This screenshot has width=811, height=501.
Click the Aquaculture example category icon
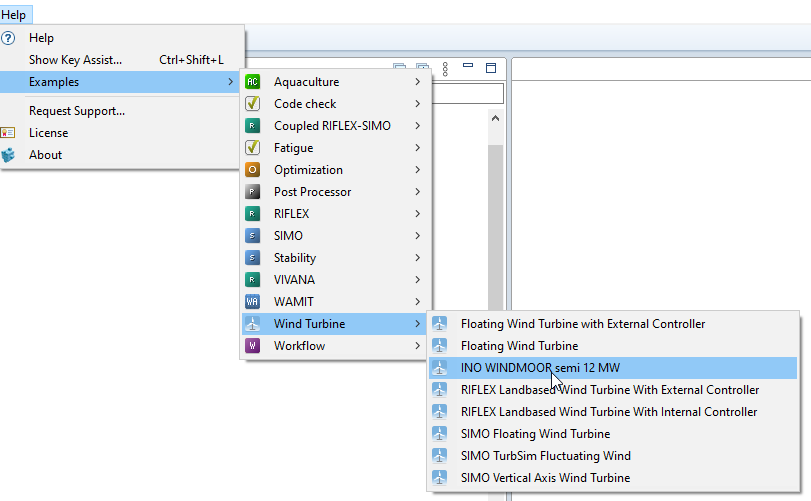tap(253, 82)
